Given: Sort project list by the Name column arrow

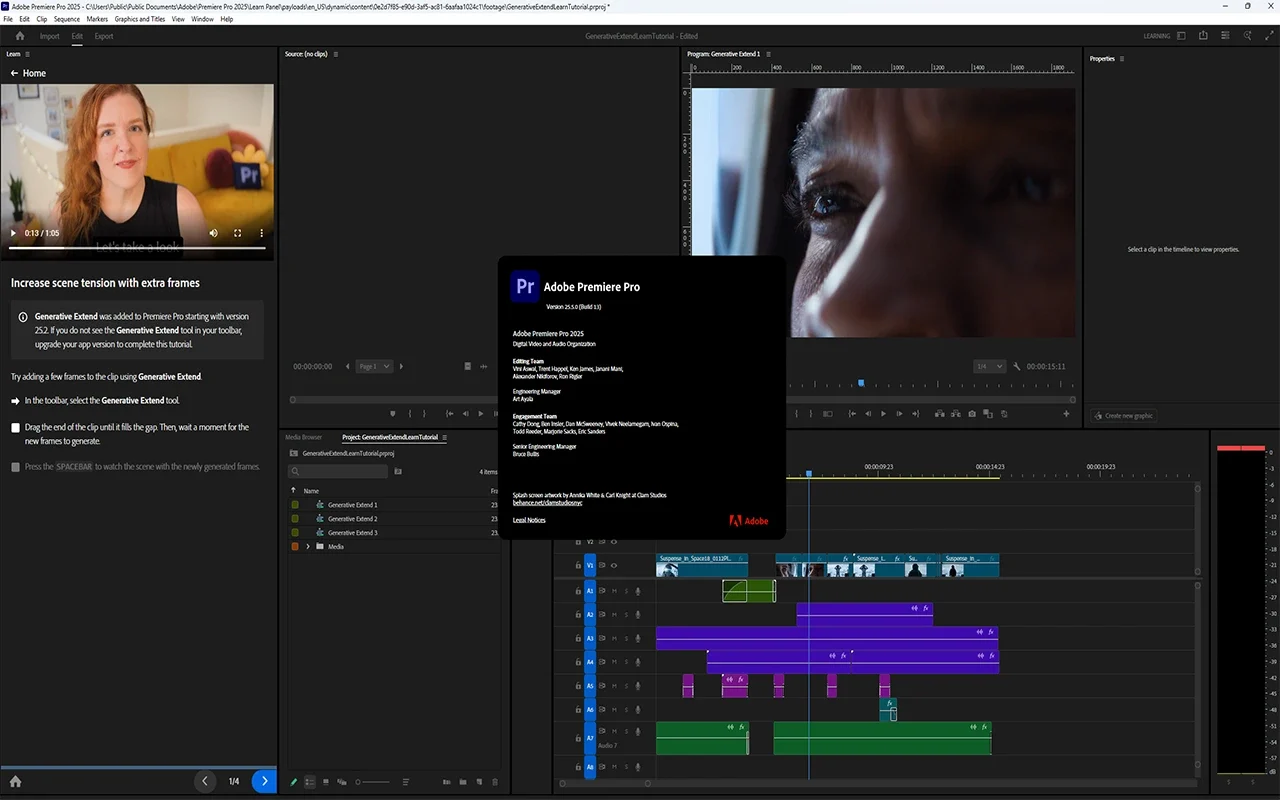Looking at the screenshot, I should click(293, 491).
